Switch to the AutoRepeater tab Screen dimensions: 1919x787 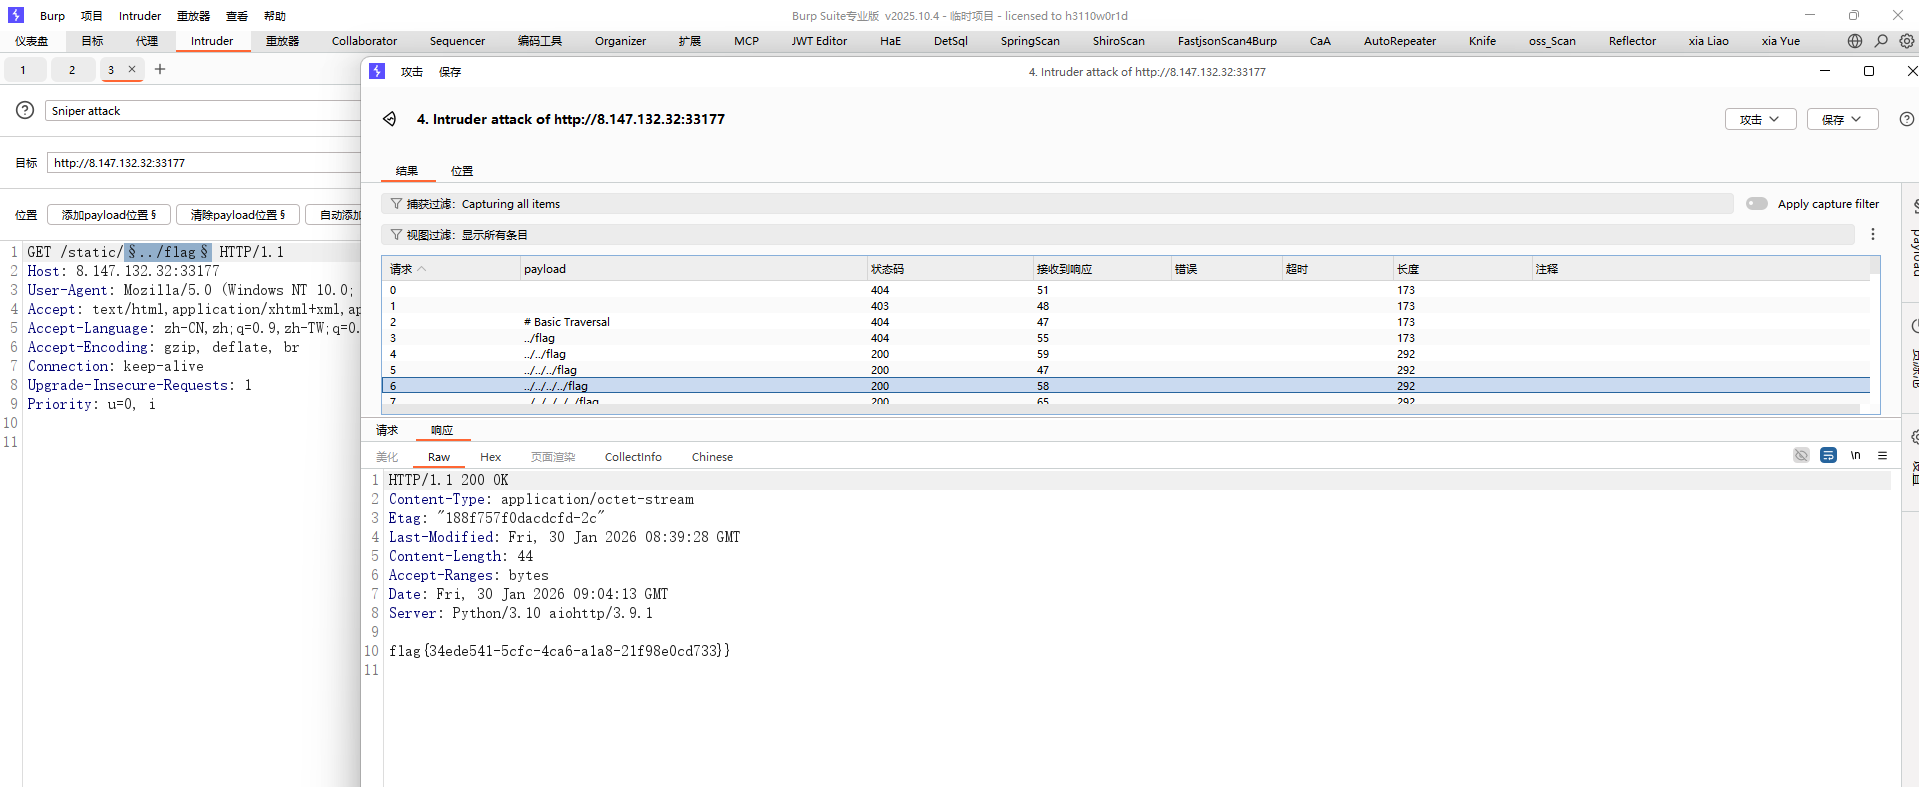[1399, 41]
